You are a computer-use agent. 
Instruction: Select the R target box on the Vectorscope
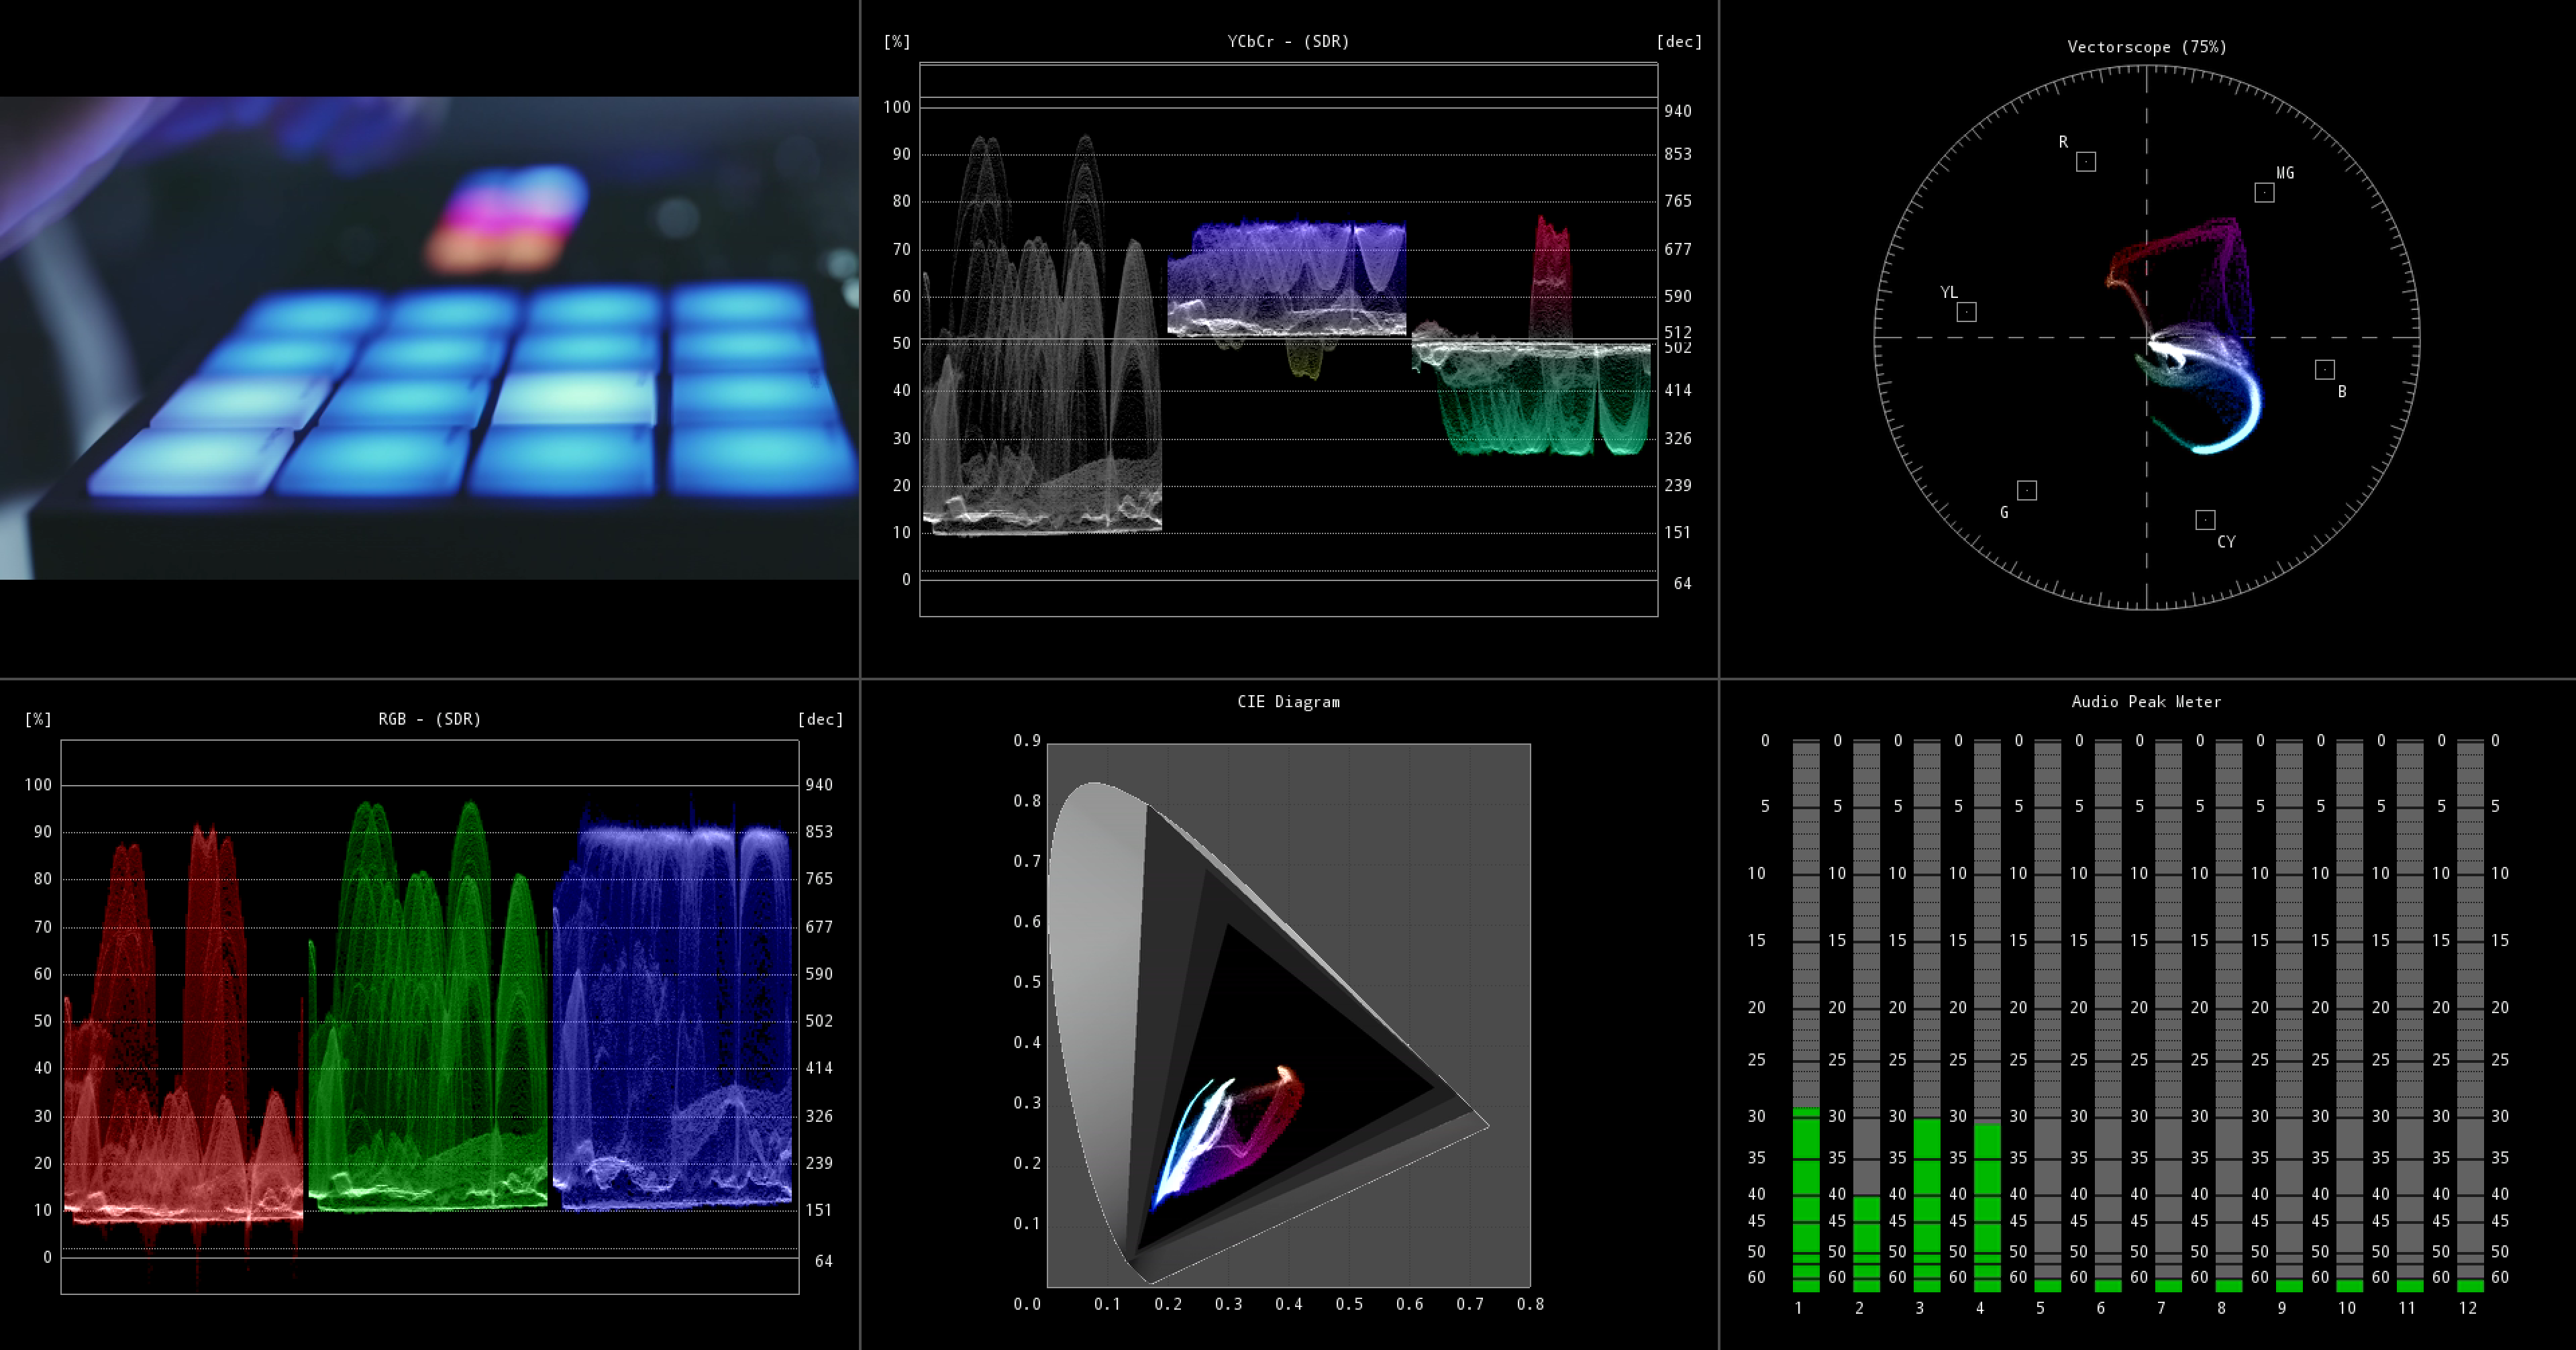2085,160
